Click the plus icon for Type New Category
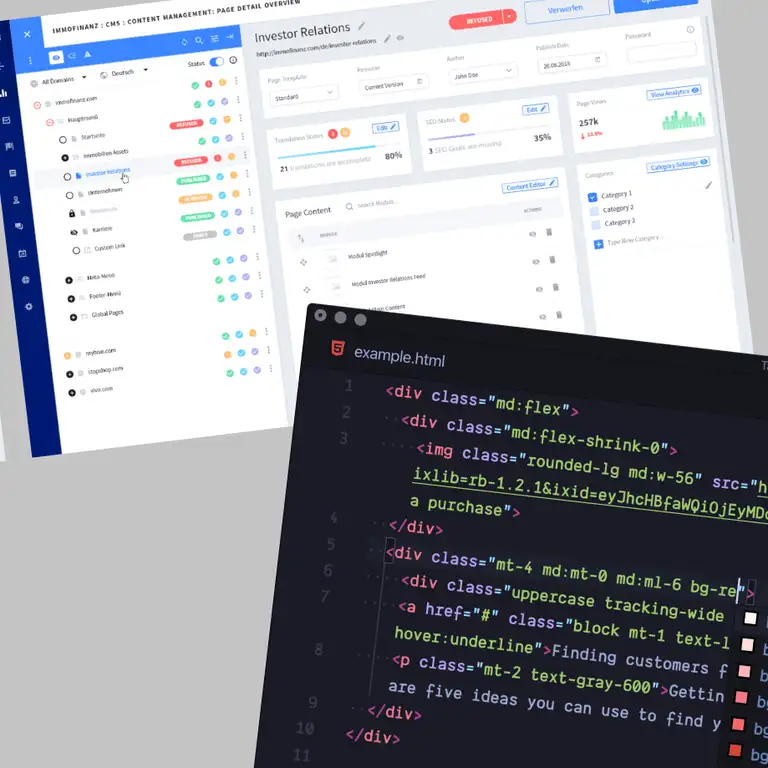768x768 pixels. [599, 244]
